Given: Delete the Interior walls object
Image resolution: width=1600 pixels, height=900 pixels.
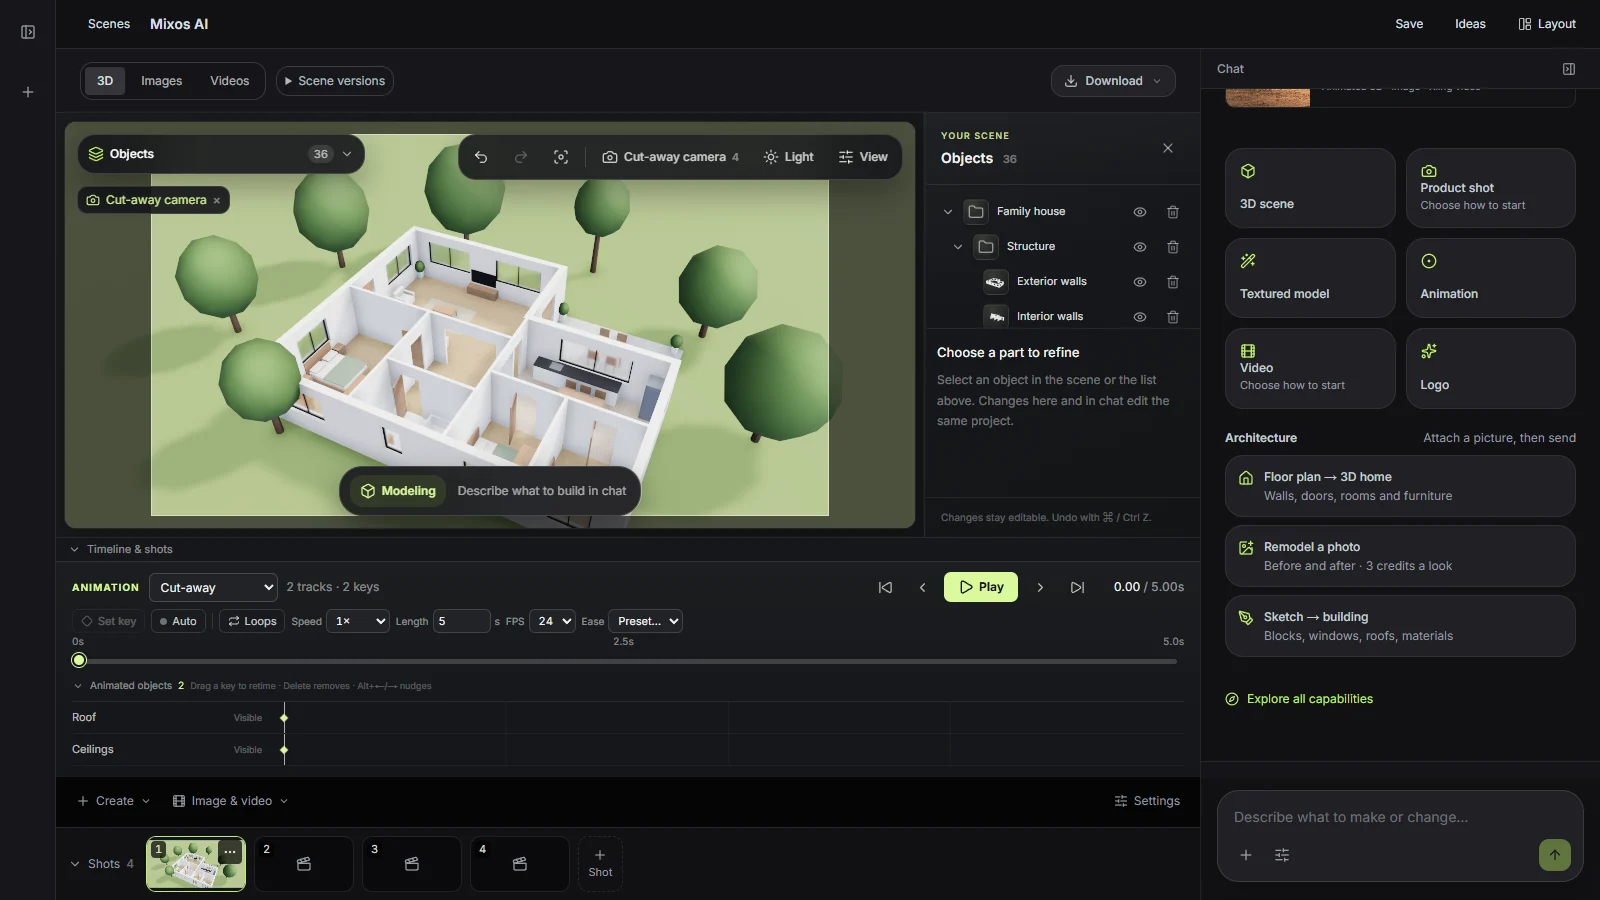Looking at the screenshot, I should pos(1173,317).
